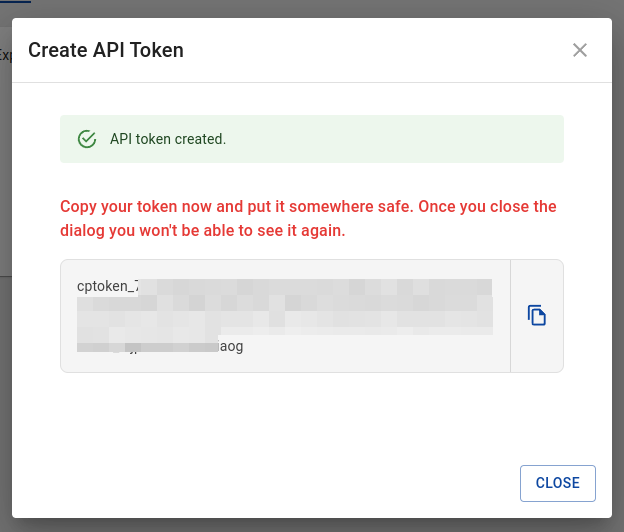
Task: Copy the API token to clipboard
Action: click(536, 316)
